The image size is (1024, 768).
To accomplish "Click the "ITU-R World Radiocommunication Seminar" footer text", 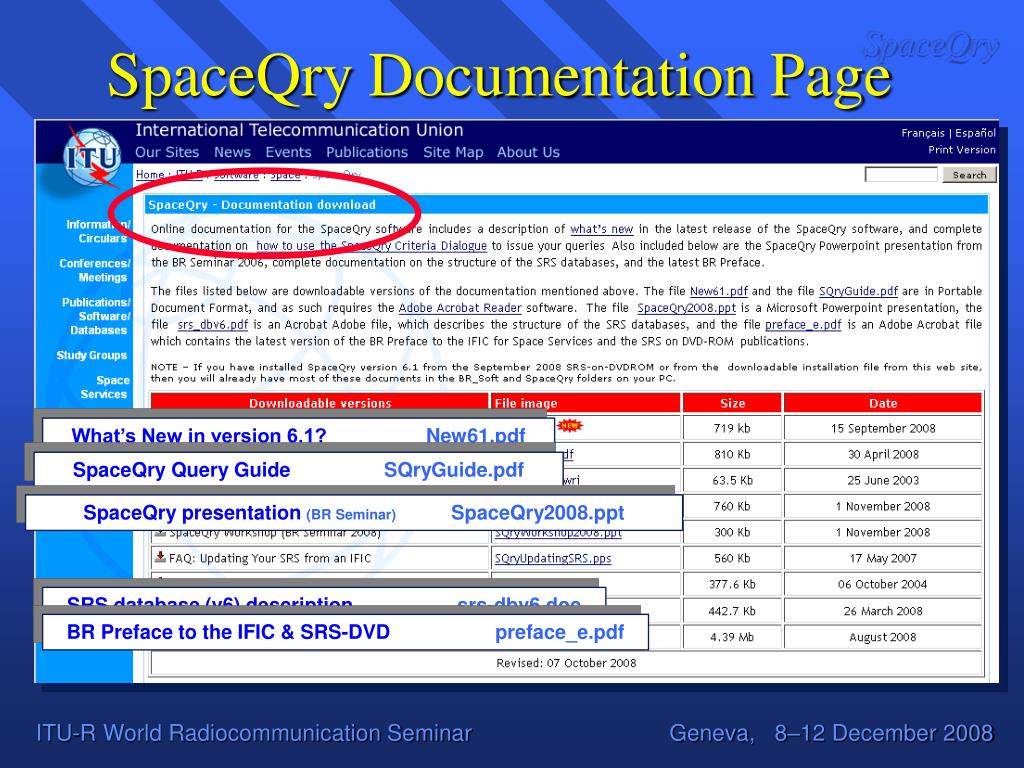I will [x=254, y=733].
